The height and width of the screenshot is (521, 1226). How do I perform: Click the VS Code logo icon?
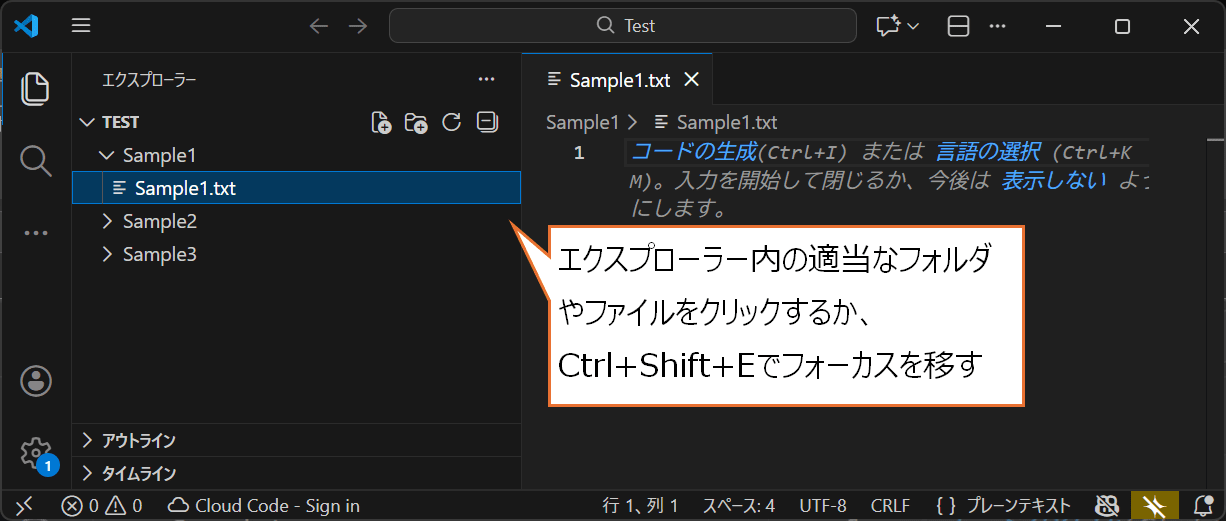pyautogui.click(x=26, y=26)
